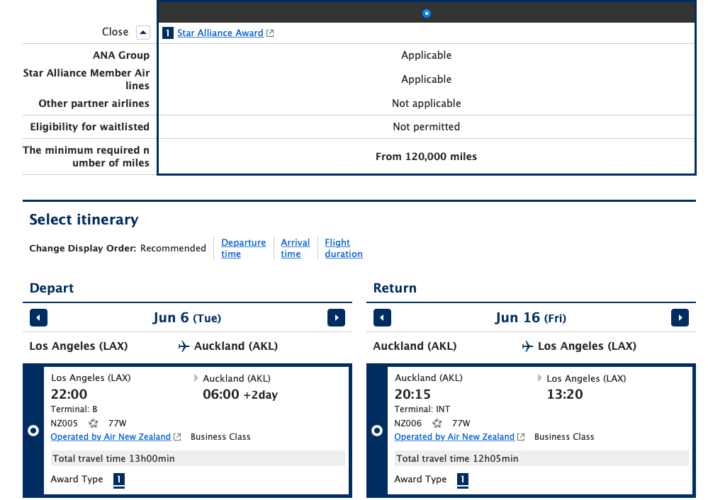Sort itineraries by Arrival time
The height and width of the screenshot is (500, 708).
295,248
